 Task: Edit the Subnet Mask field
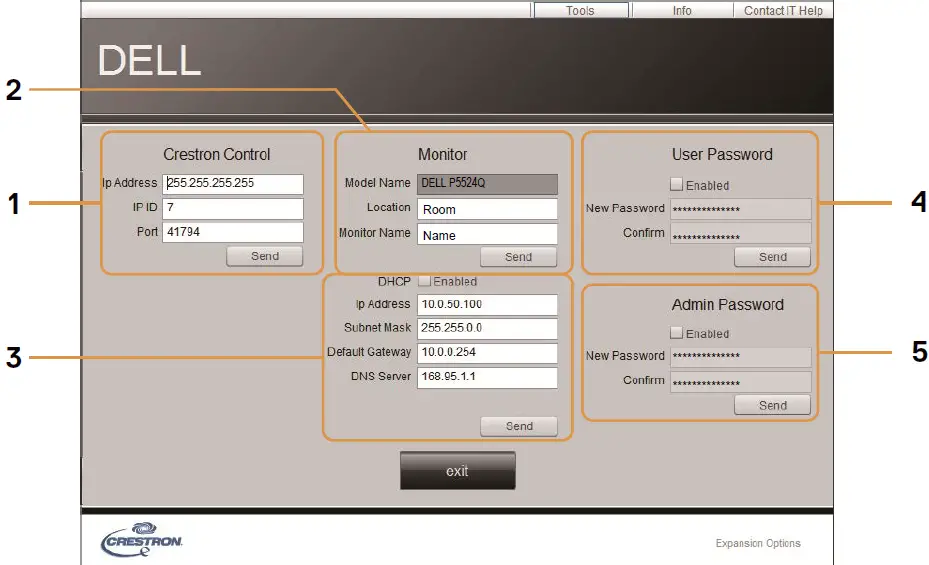coord(487,329)
